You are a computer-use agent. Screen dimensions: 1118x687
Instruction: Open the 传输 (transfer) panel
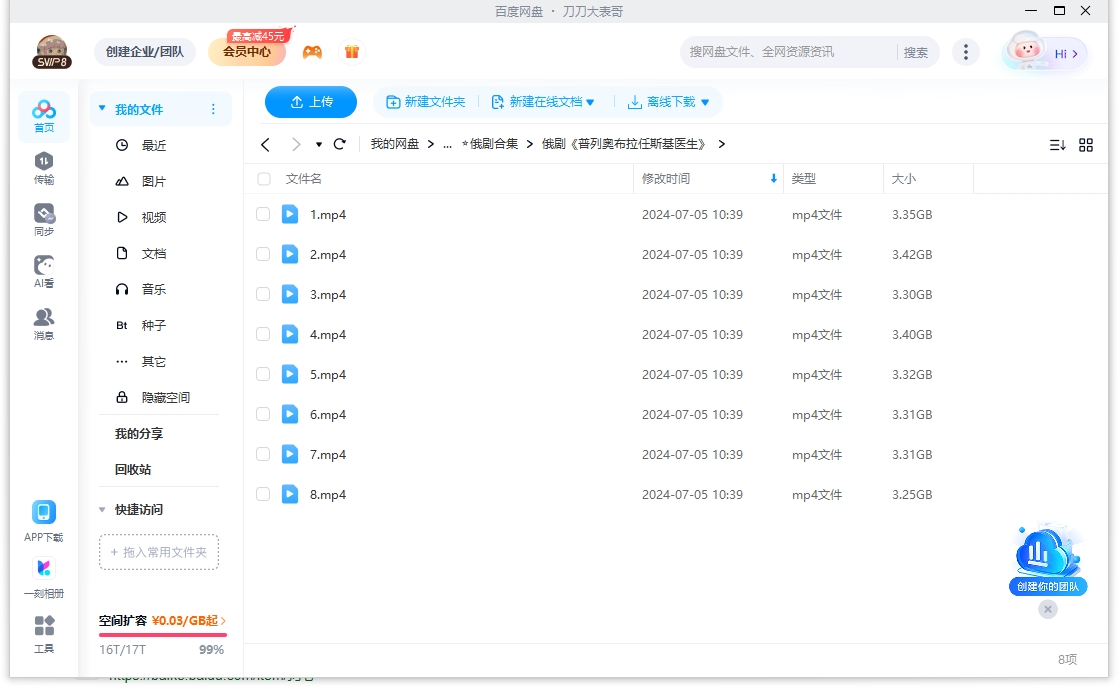(43, 165)
